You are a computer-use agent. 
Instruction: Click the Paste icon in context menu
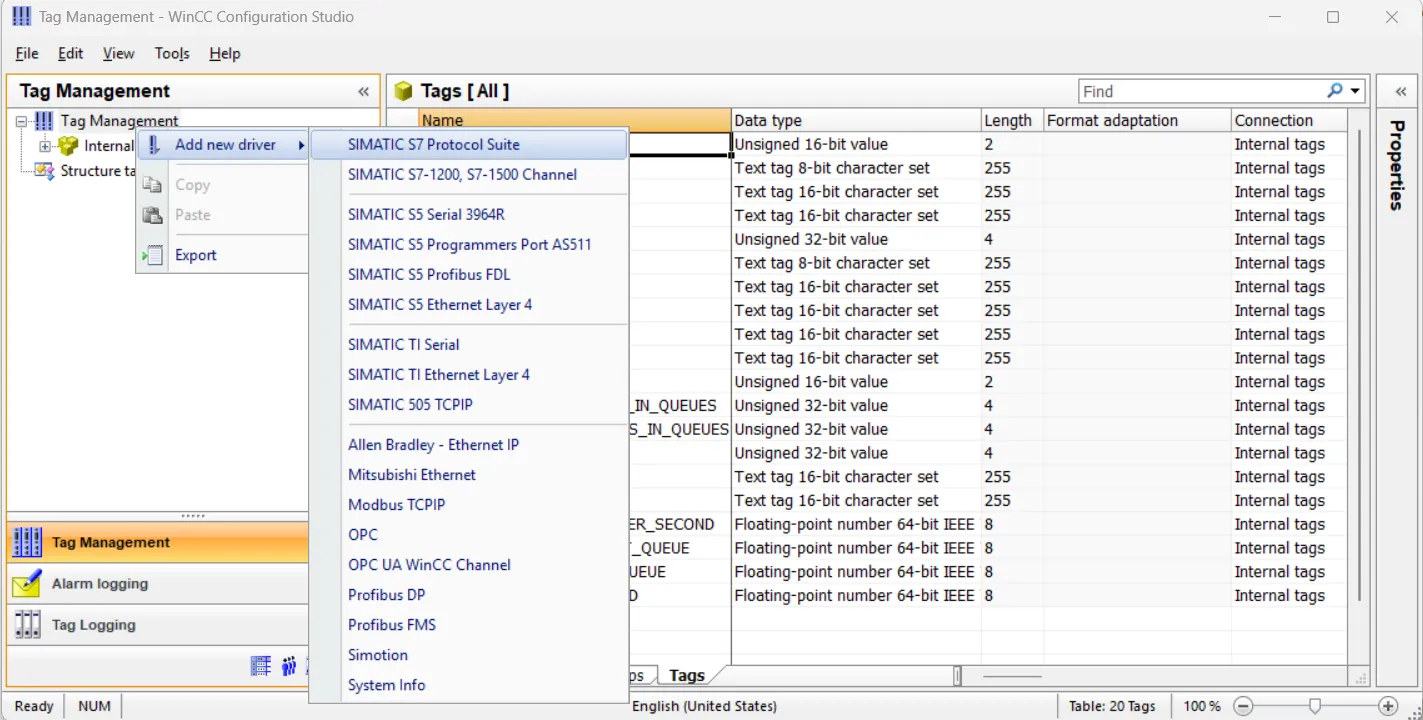point(152,215)
